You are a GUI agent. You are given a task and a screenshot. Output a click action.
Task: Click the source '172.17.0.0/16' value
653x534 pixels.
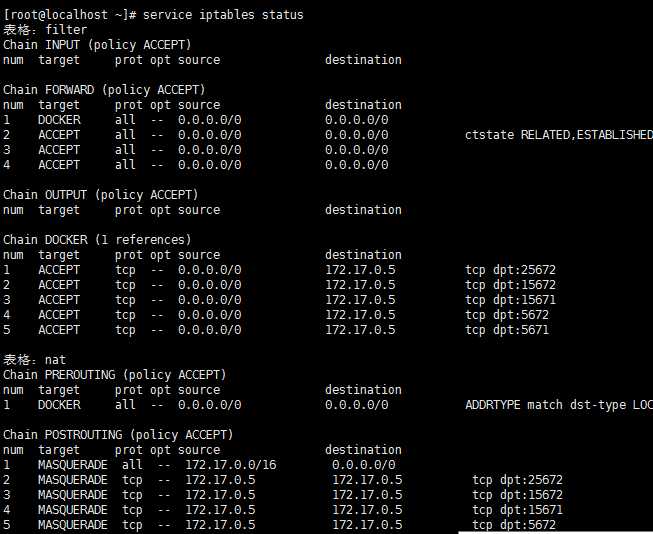231,464
